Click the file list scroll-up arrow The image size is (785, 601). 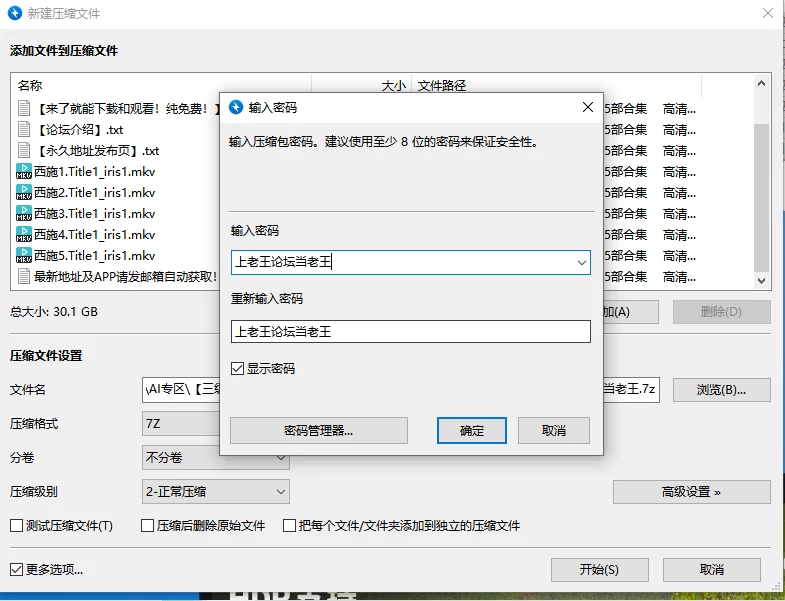pos(761,84)
